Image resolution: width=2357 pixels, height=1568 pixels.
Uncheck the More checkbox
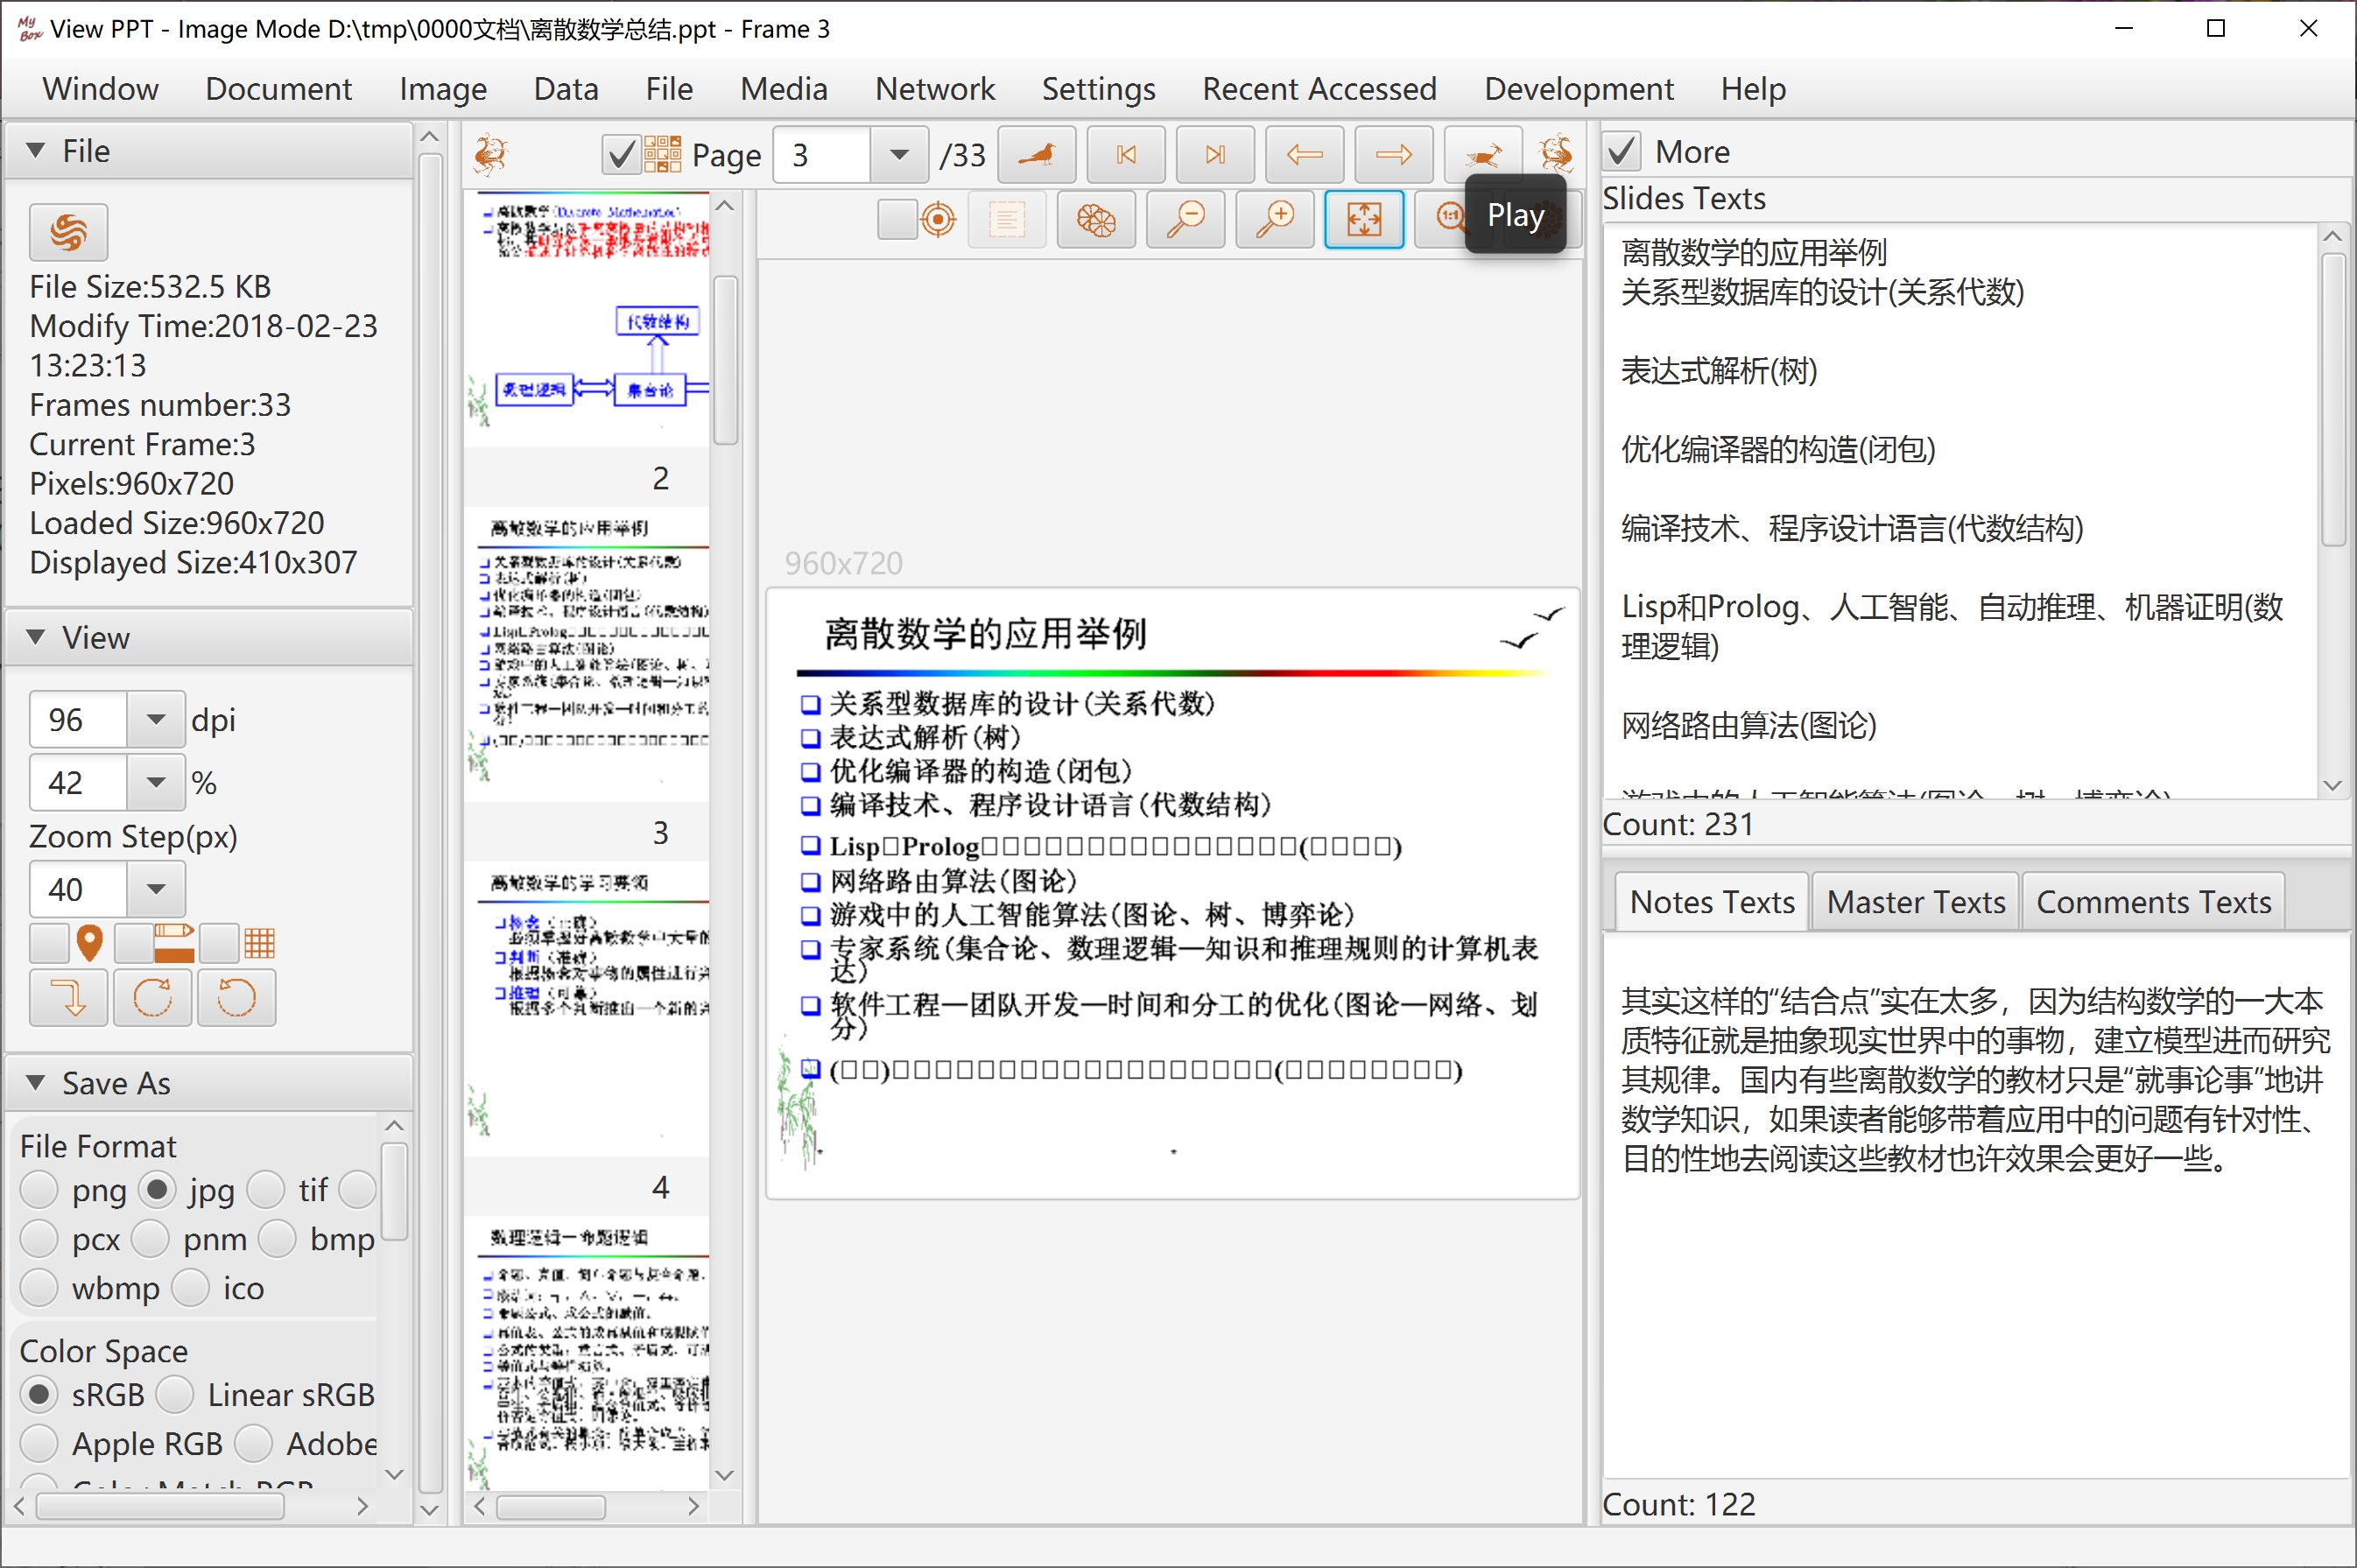[x=1622, y=152]
